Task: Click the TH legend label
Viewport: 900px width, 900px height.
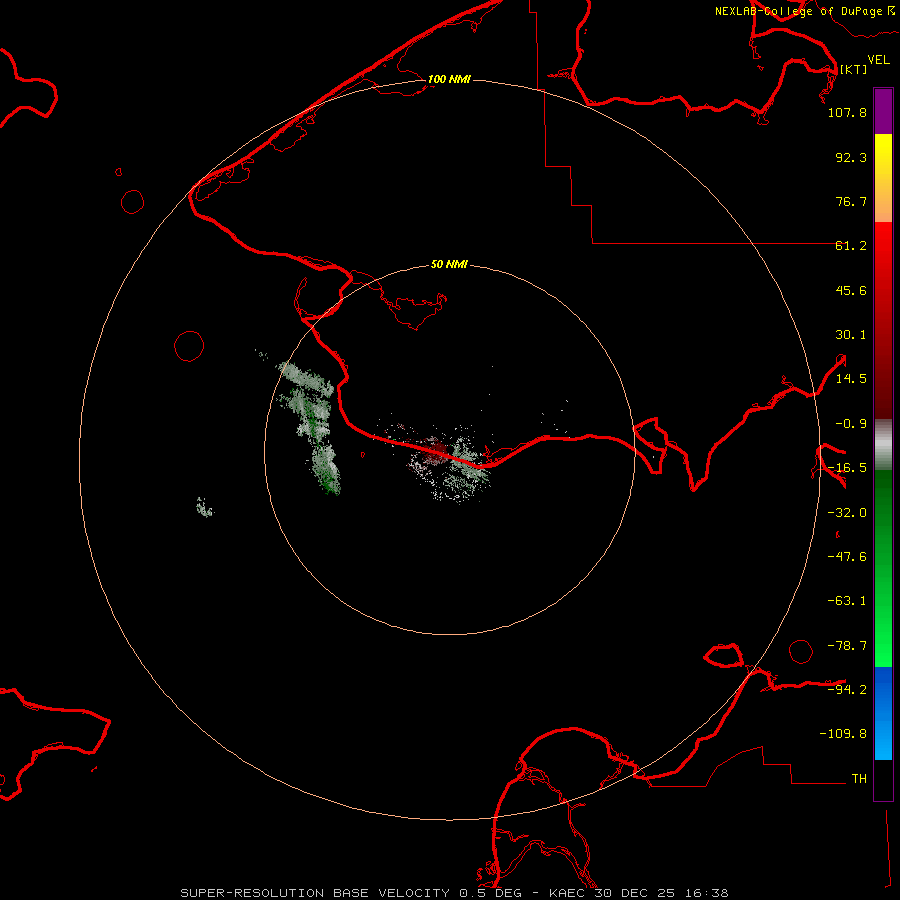Action: (x=859, y=779)
